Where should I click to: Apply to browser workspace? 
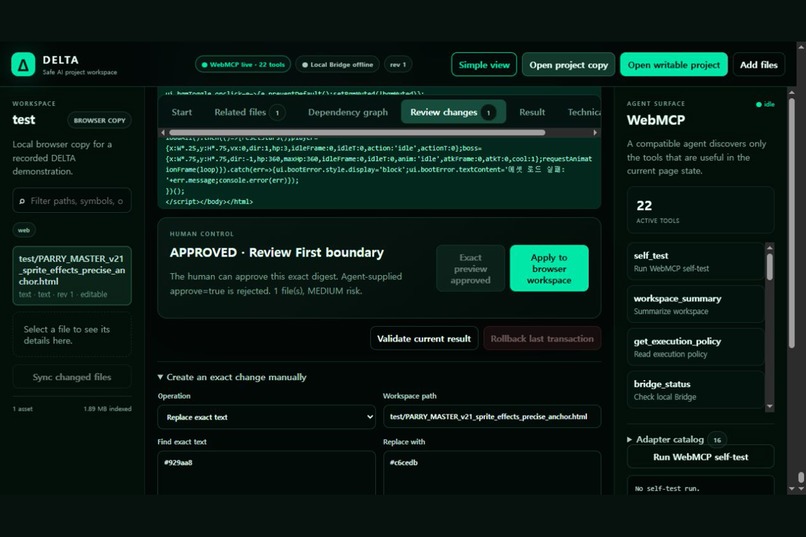(549, 268)
